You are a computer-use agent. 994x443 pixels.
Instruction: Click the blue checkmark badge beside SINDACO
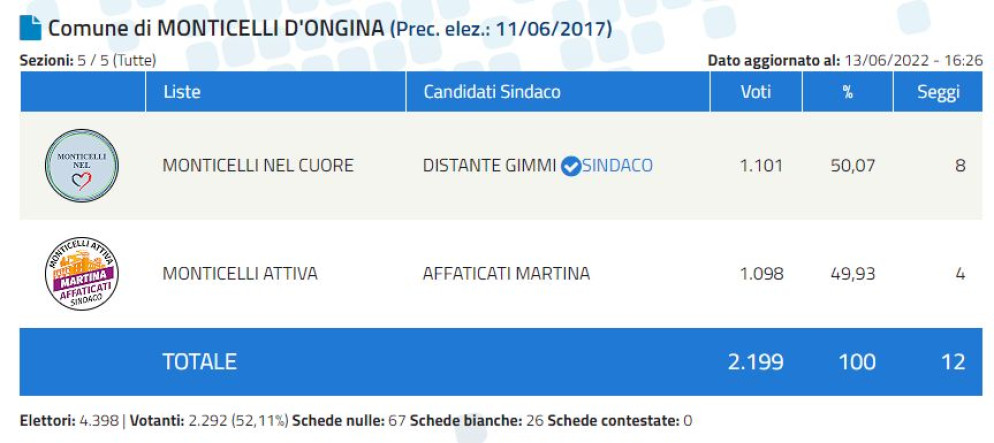(x=571, y=166)
